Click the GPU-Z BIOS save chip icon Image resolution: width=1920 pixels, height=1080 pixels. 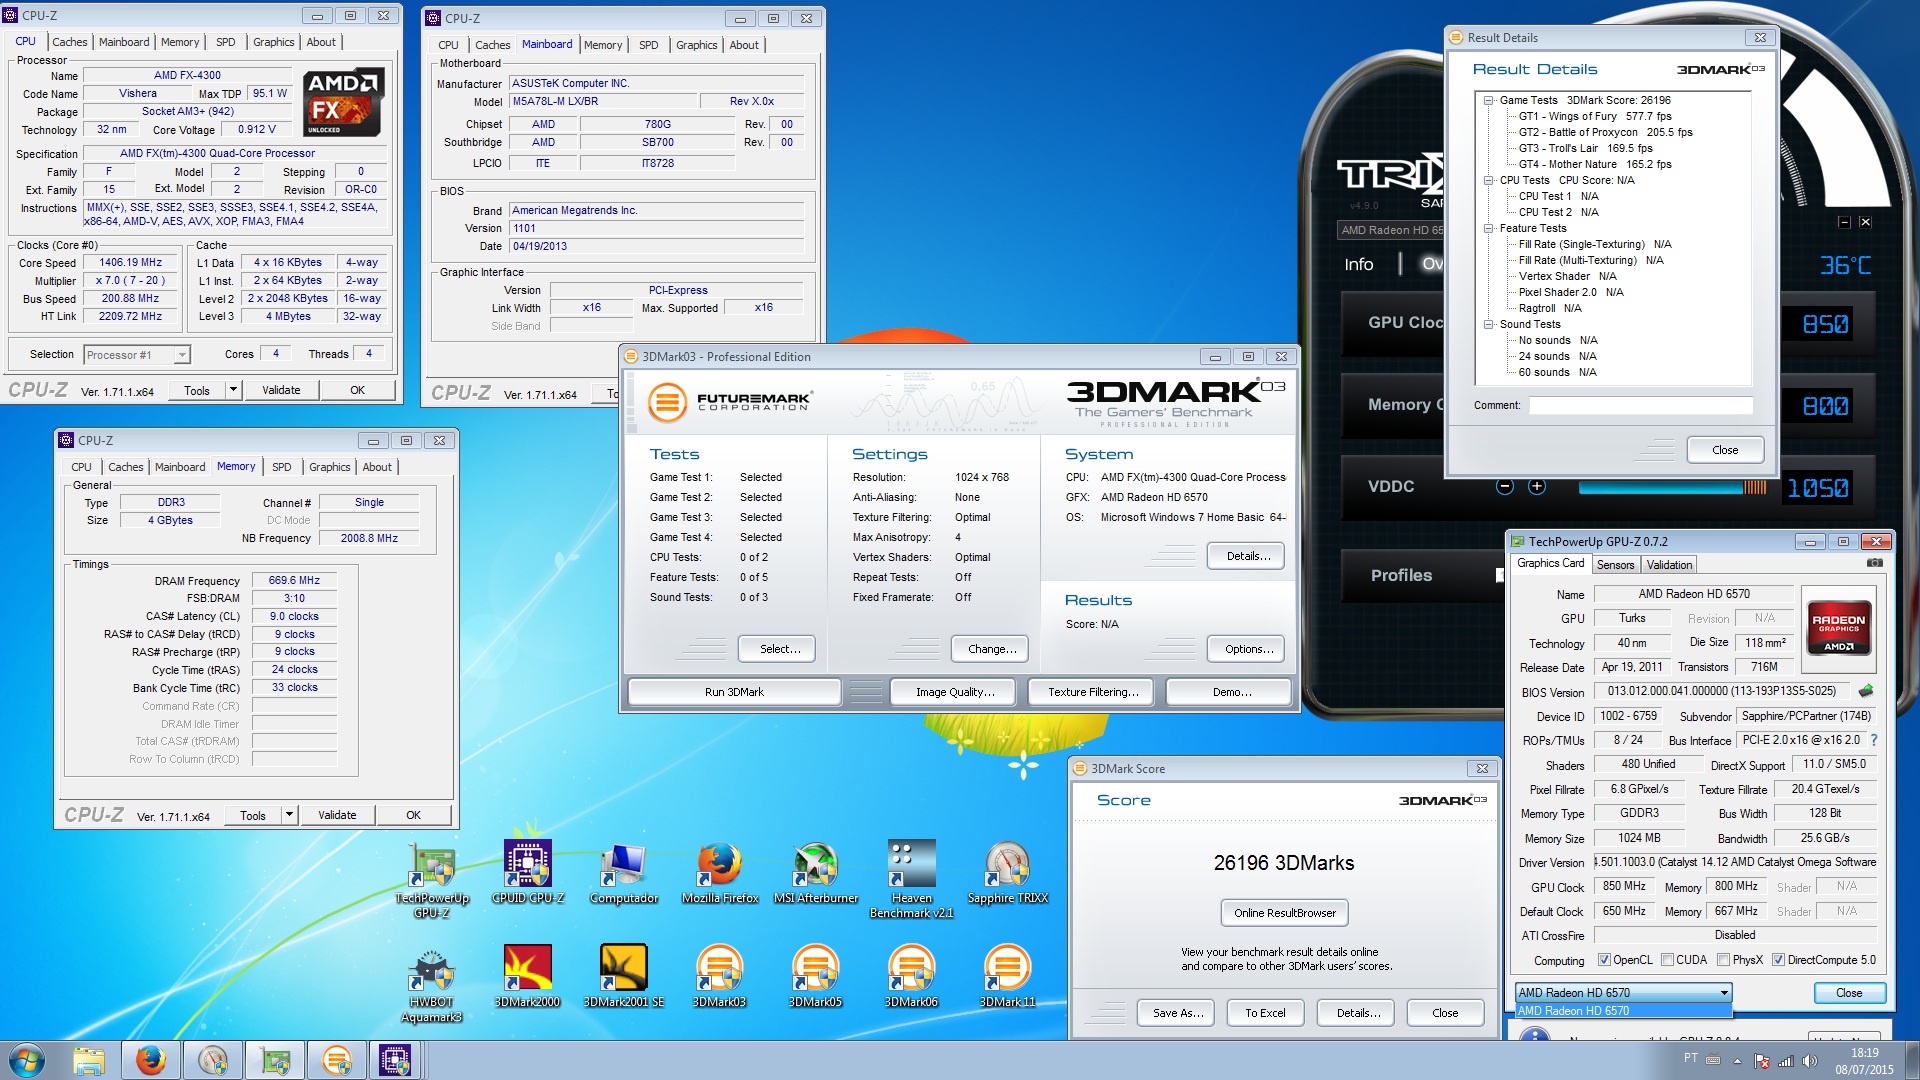point(1866,691)
